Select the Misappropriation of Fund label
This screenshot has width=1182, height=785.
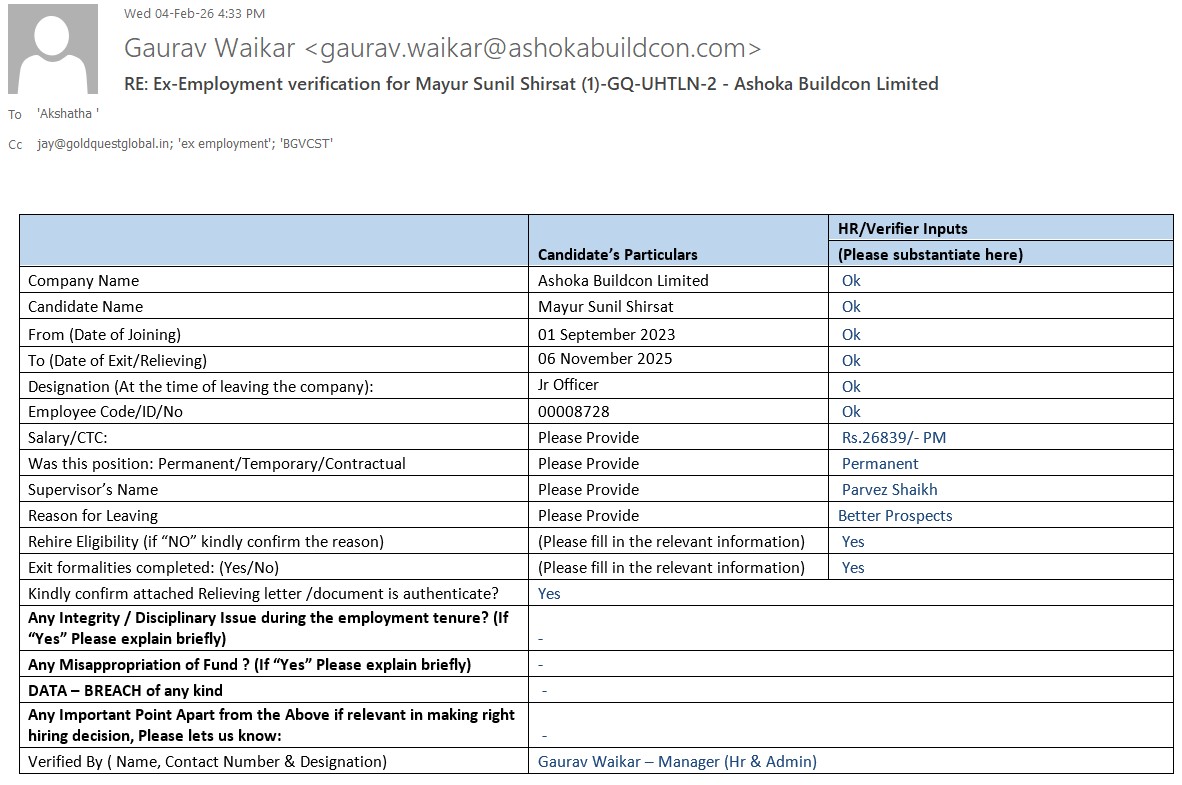pos(250,665)
